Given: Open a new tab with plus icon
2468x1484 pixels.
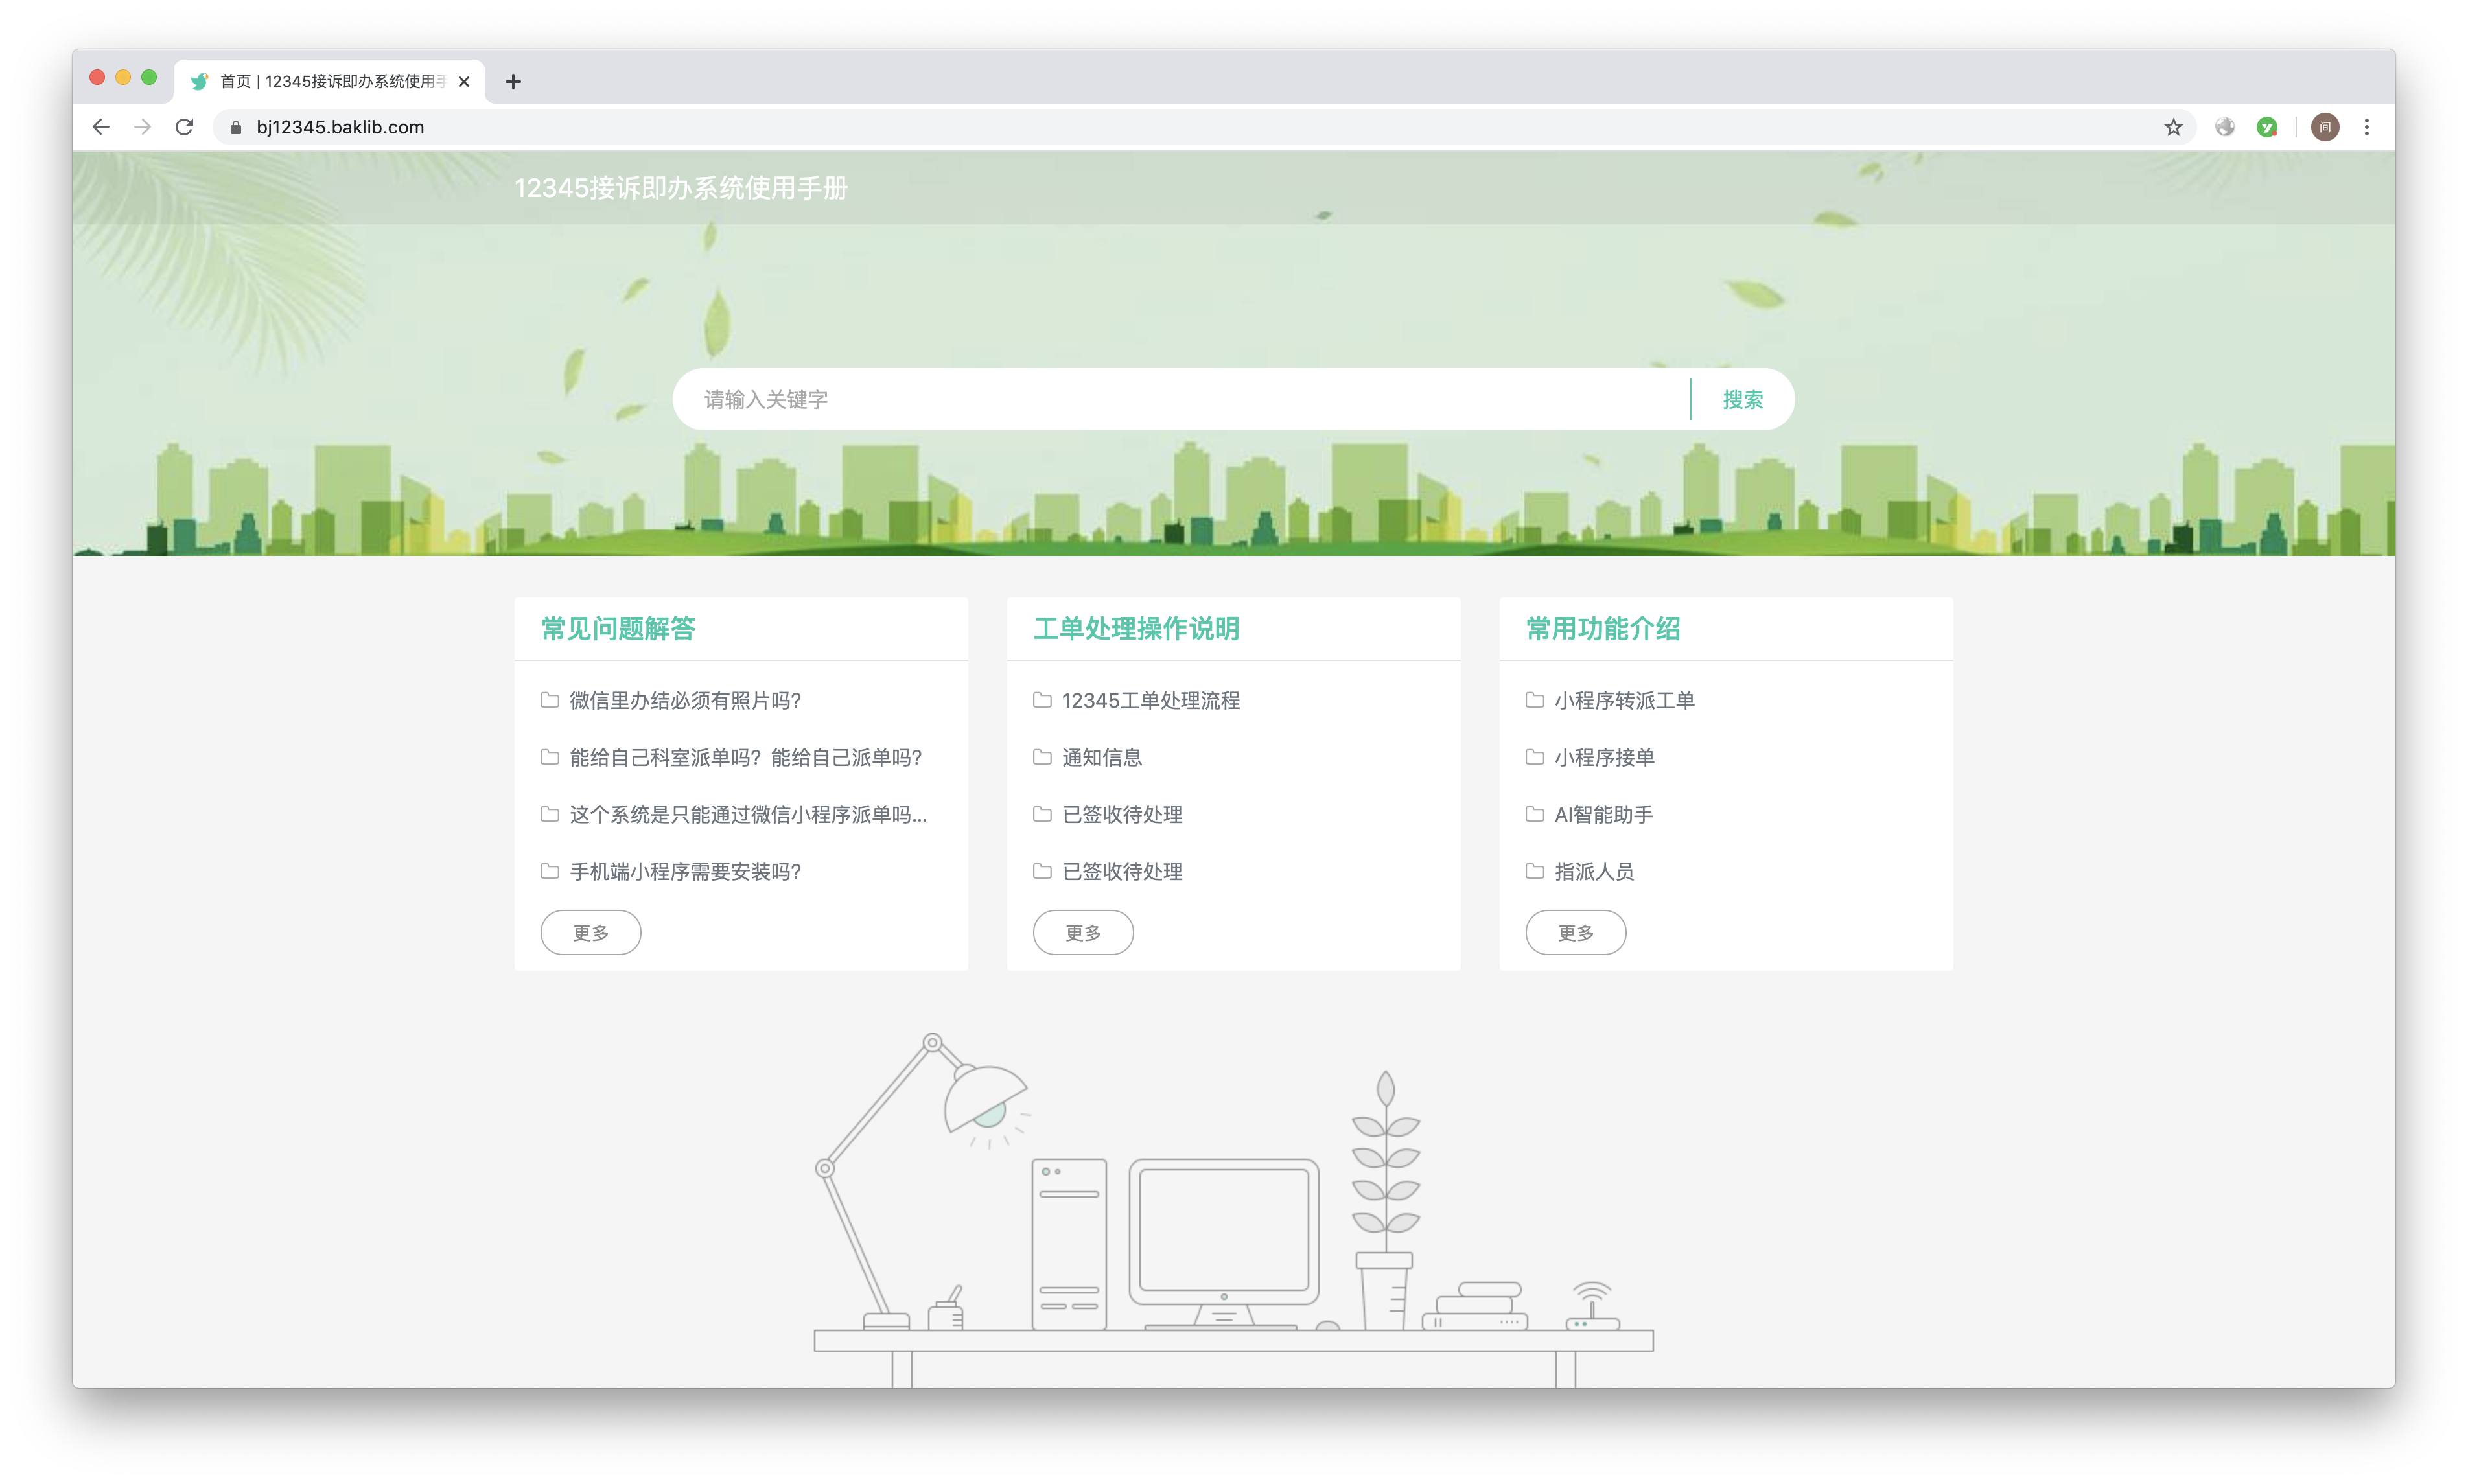Looking at the screenshot, I should tap(513, 82).
